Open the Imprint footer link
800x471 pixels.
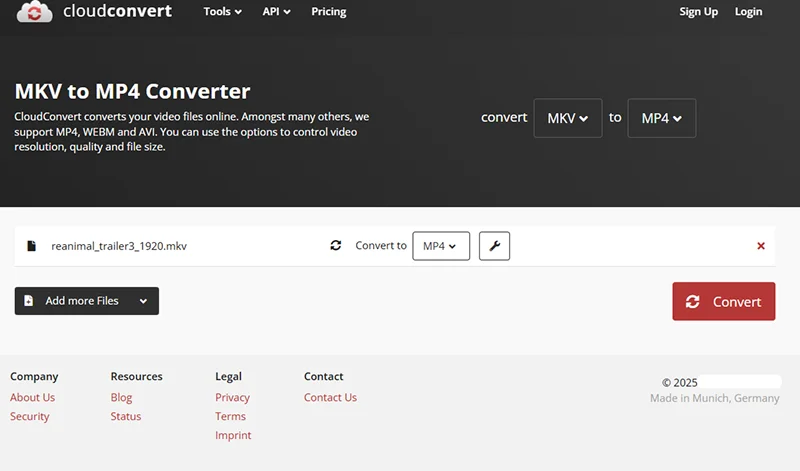point(233,435)
